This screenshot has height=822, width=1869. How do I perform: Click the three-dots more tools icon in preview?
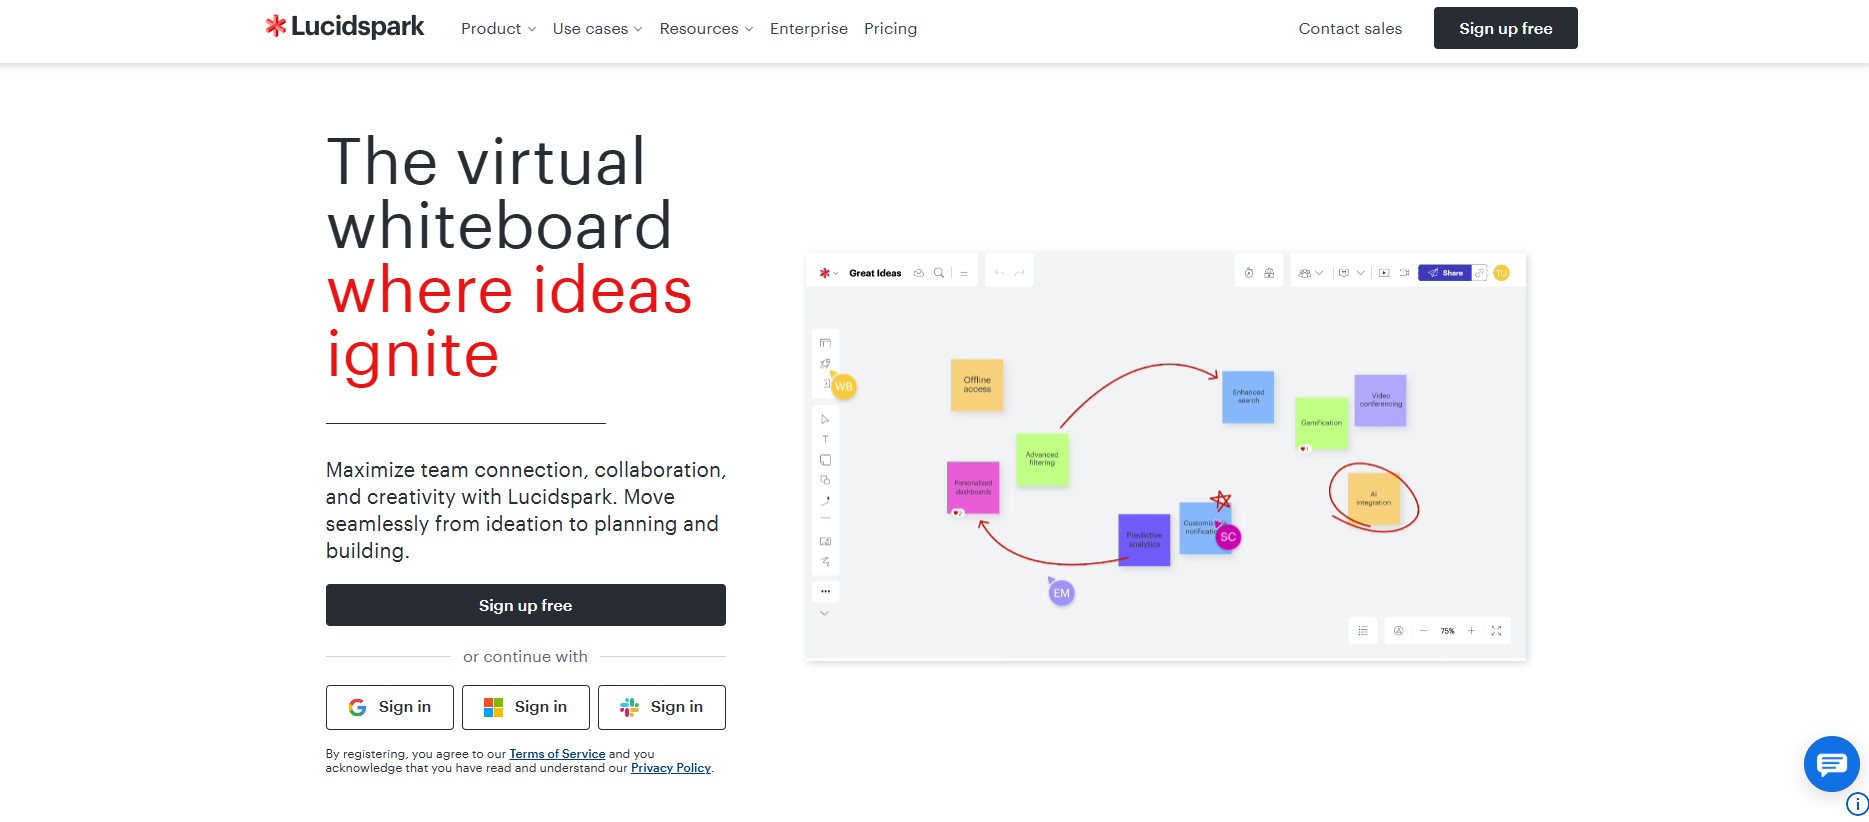[x=825, y=591]
